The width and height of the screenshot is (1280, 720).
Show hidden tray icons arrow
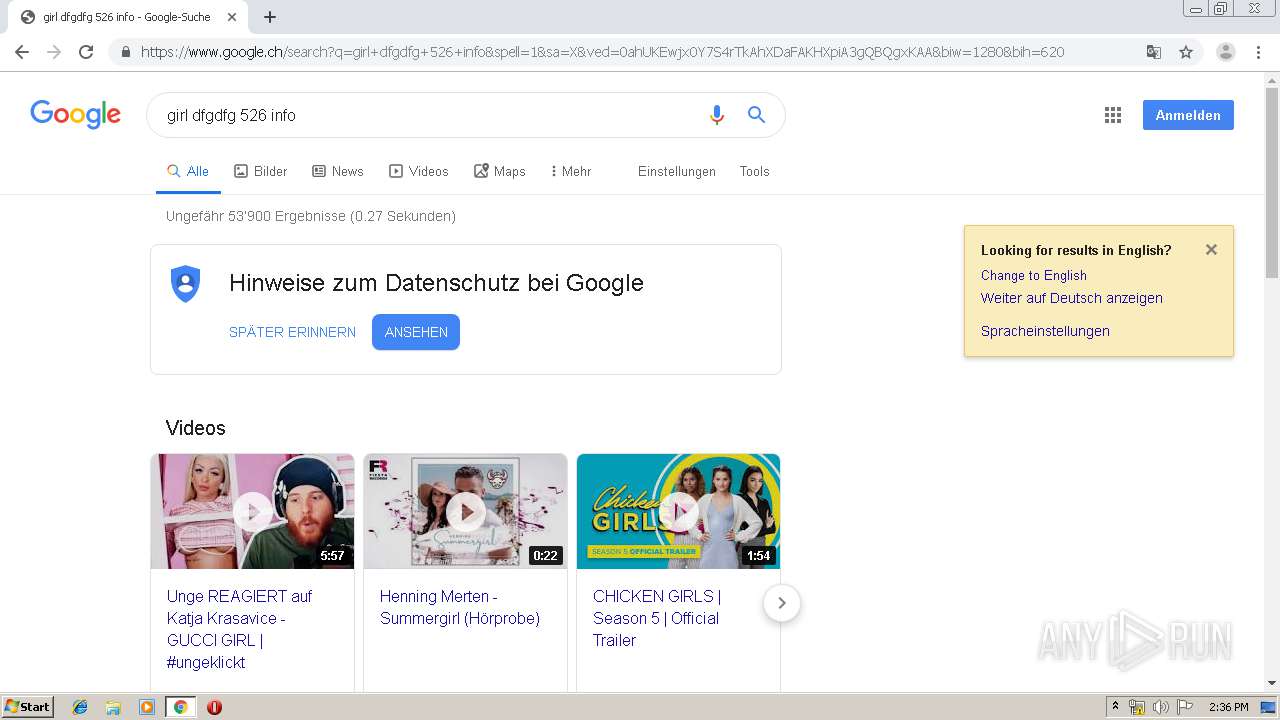pyautogui.click(x=1115, y=707)
